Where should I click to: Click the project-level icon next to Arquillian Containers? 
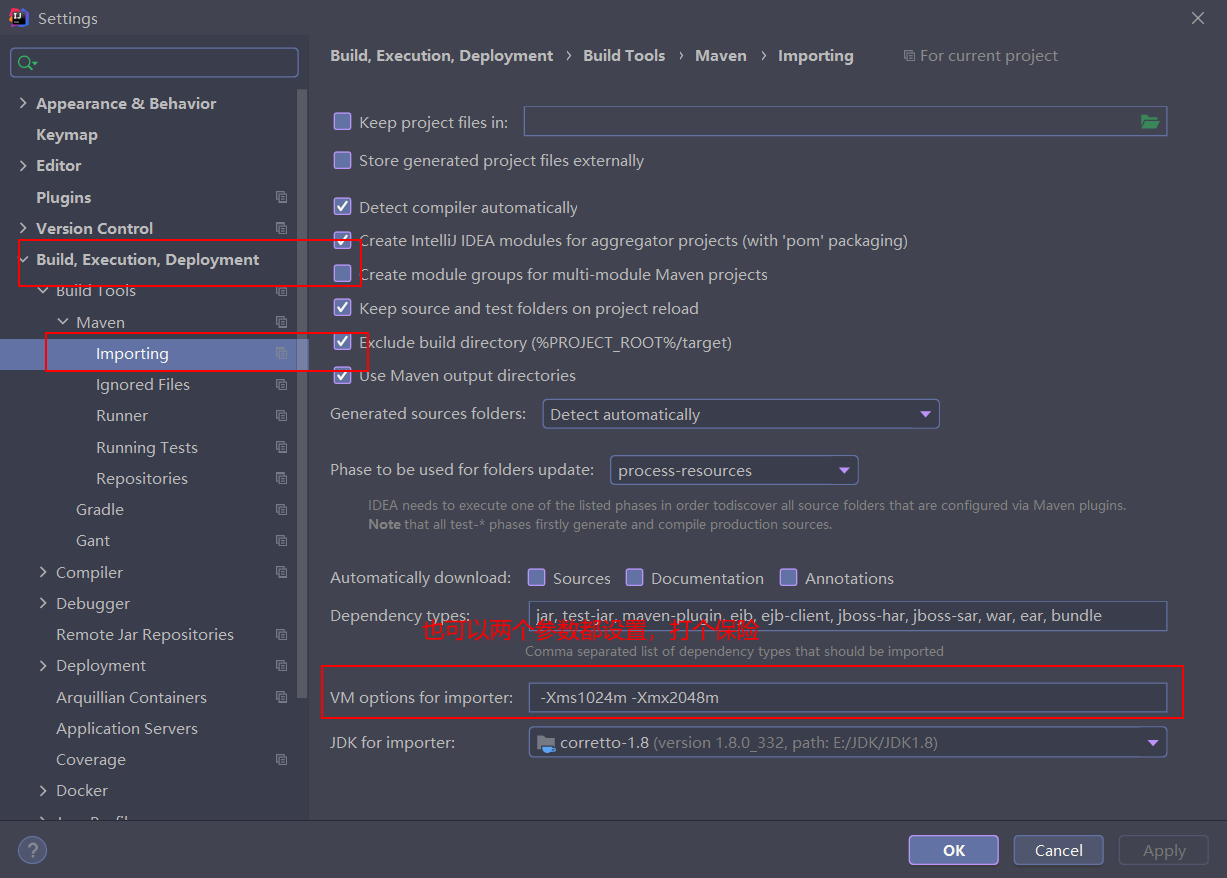281,697
